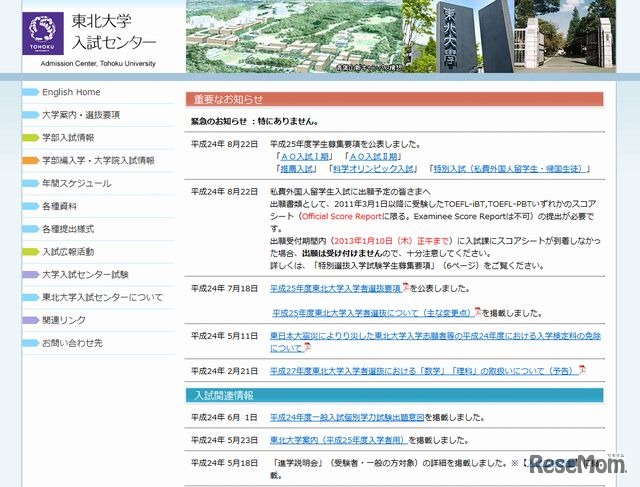Click the university gate photo
The image size is (640, 487).
565,36
